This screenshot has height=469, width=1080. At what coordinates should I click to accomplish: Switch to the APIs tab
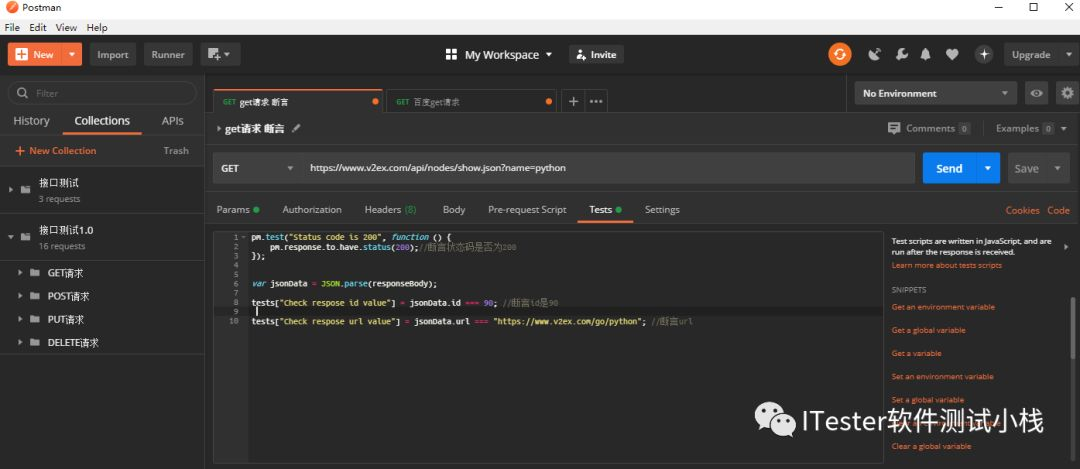pos(173,121)
